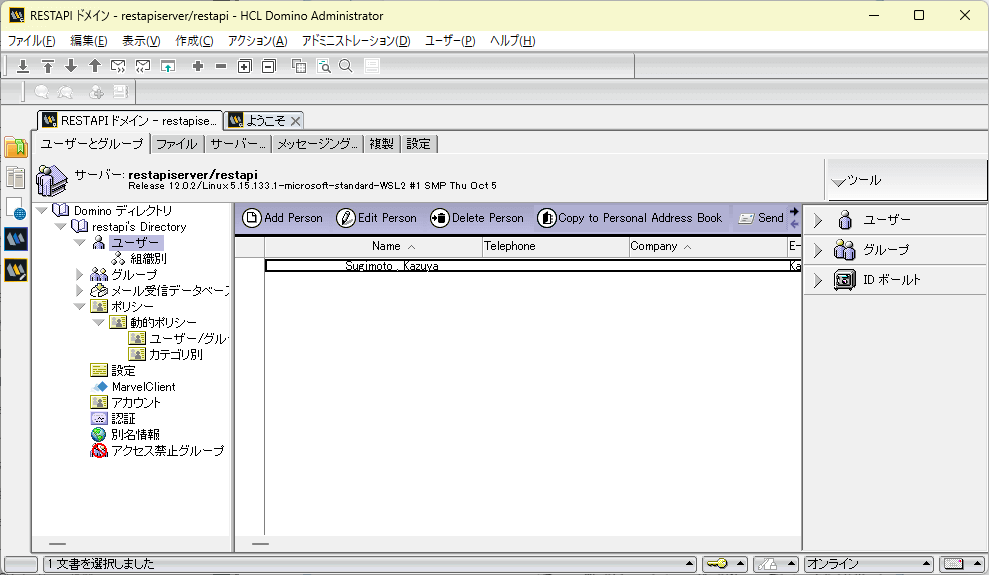Click the Add Person action button
This screenshot has width=989, height=575.
[x=283, y=218]
